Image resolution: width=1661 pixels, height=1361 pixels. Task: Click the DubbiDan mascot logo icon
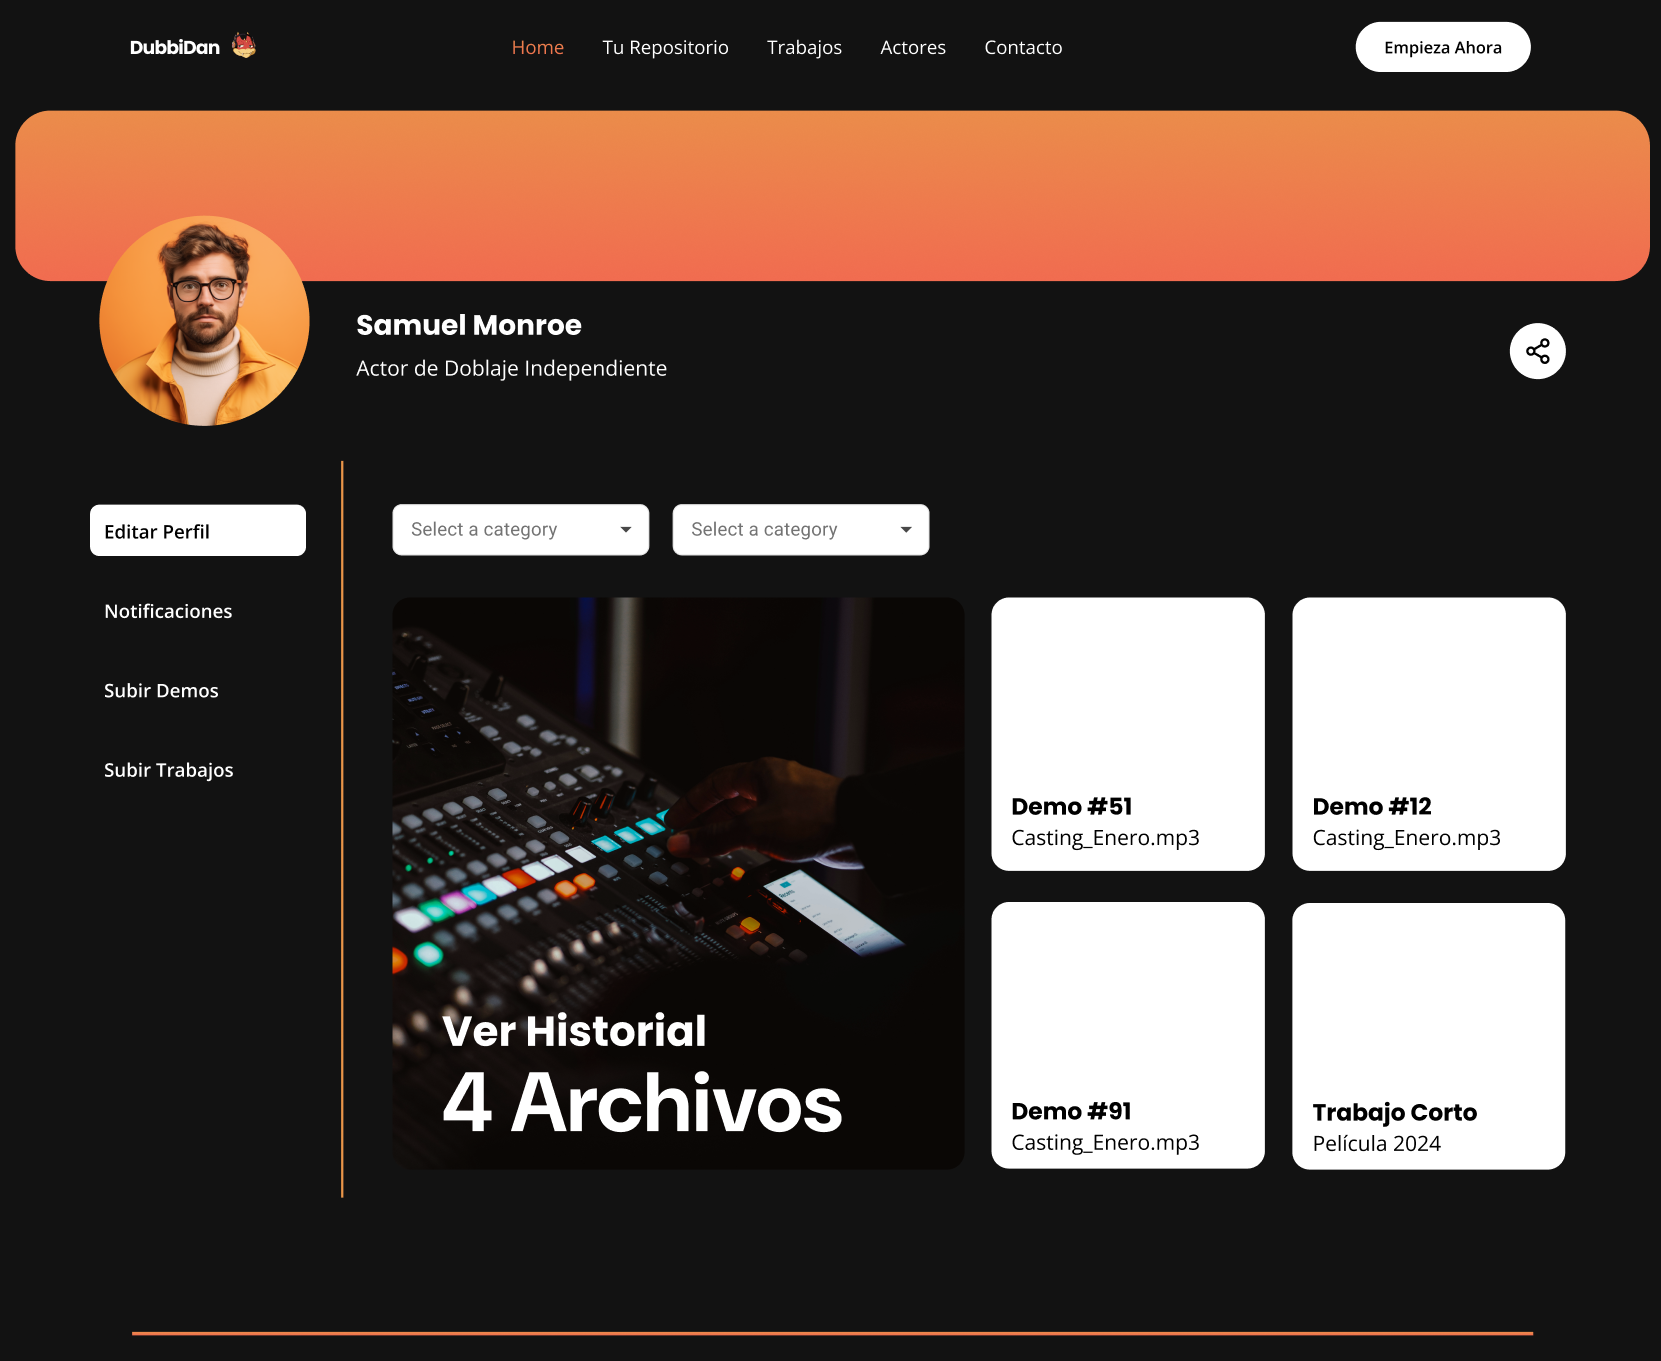click(x=244, y=46)
